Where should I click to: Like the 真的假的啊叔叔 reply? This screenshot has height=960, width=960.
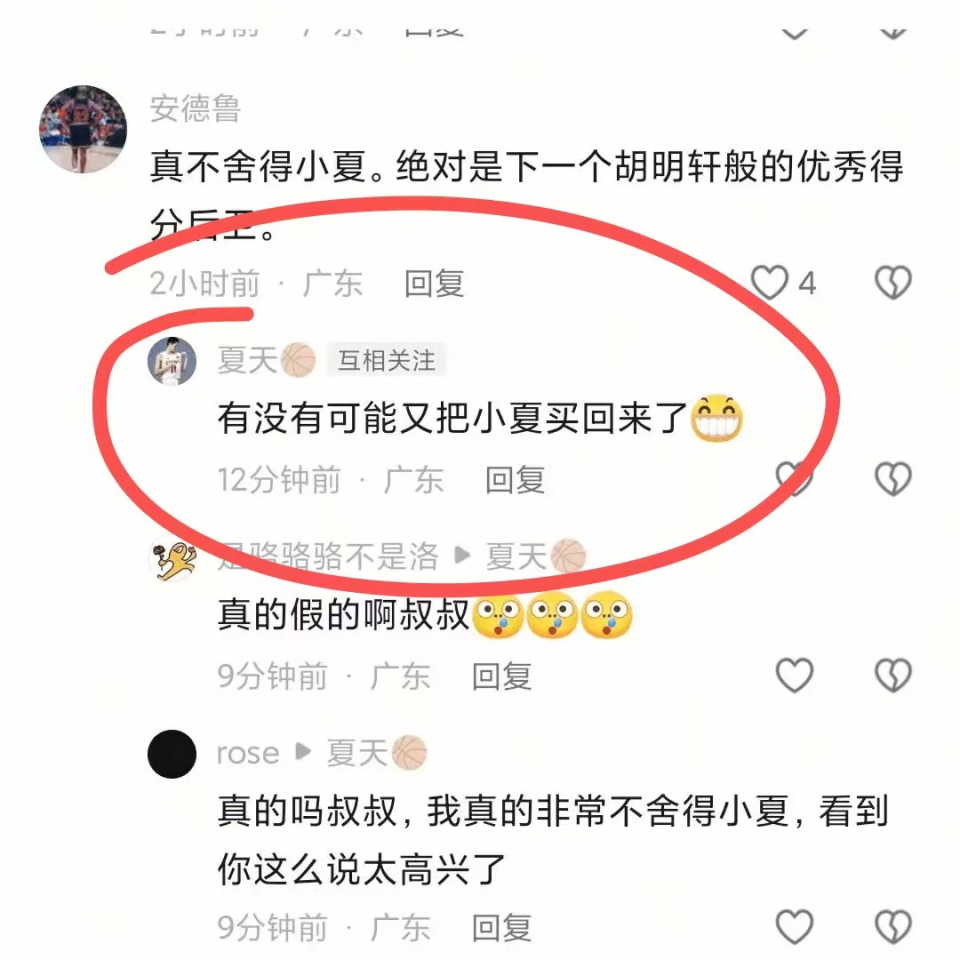(795, 675)
